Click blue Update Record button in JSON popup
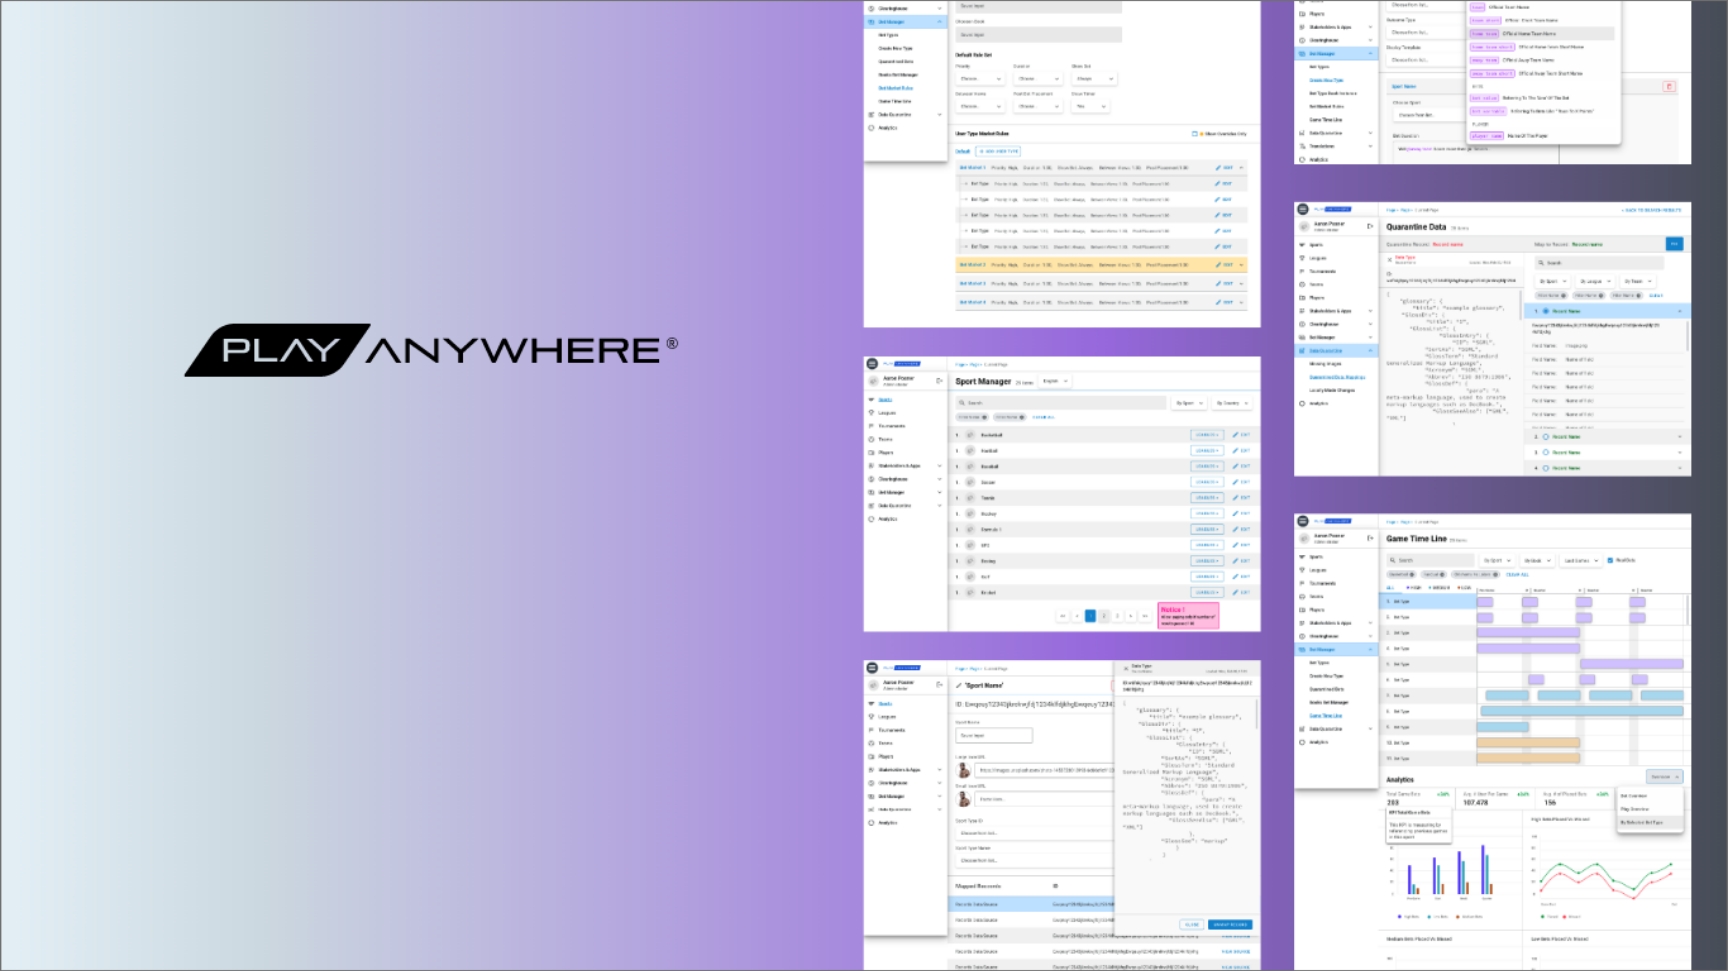The image size is (1728, 971). point(1229,925)
